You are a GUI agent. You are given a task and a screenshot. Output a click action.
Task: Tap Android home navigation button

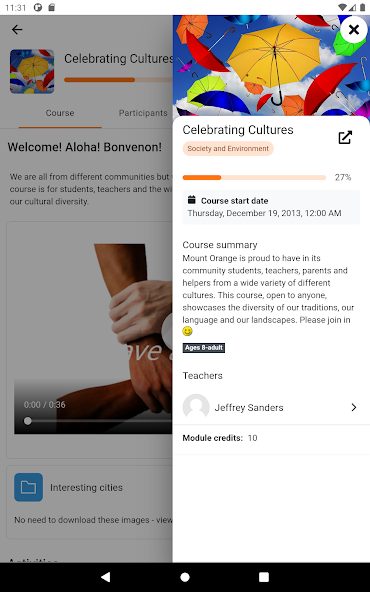coord(185,577)
